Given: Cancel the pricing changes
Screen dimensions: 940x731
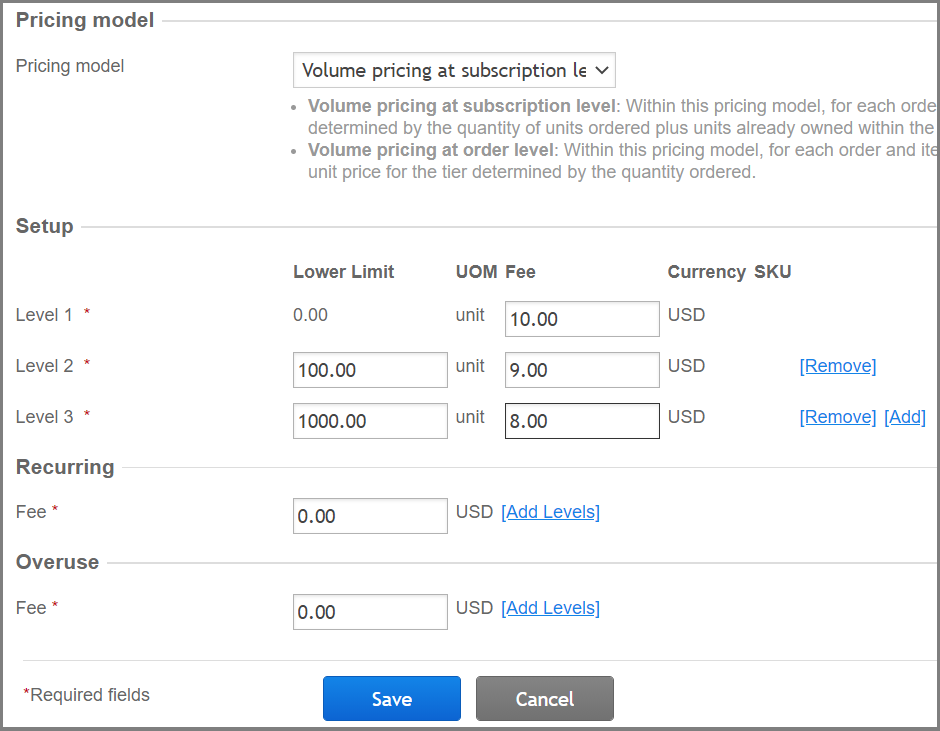Looking at the screenshot, I should pos(544,698).
